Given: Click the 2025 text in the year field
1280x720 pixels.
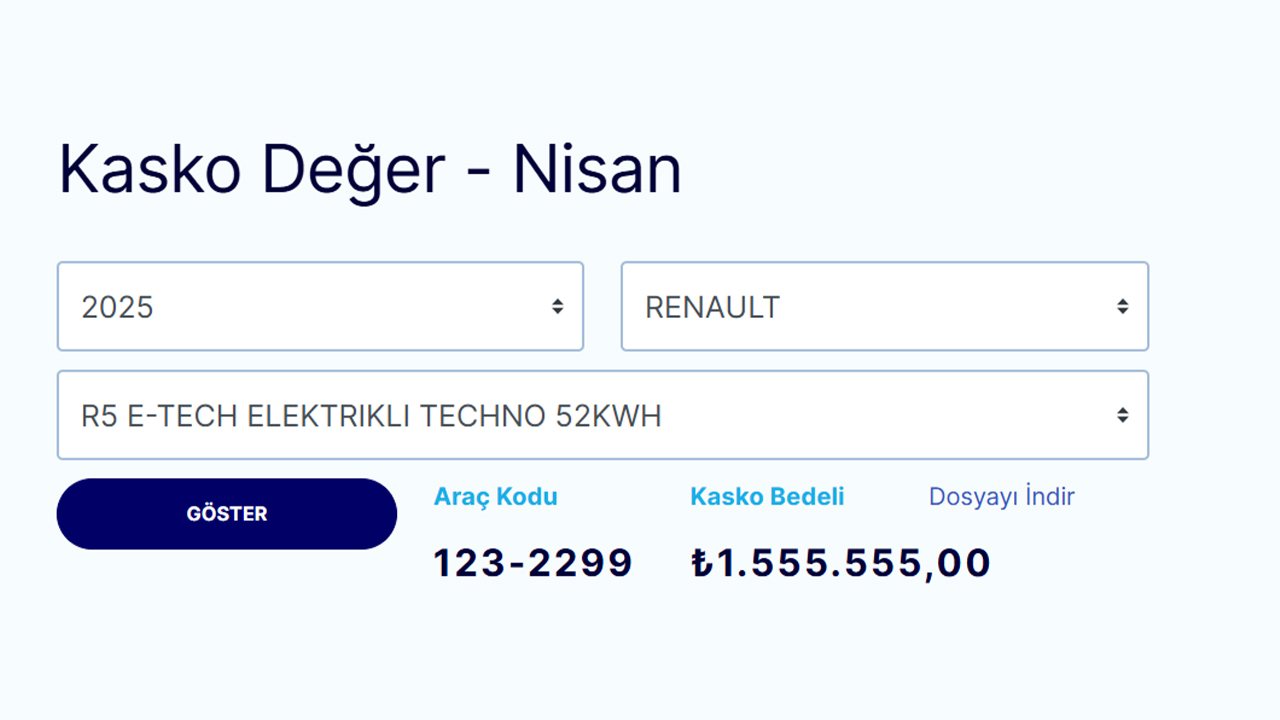Looking at the screenshot, I should (118, 307).
